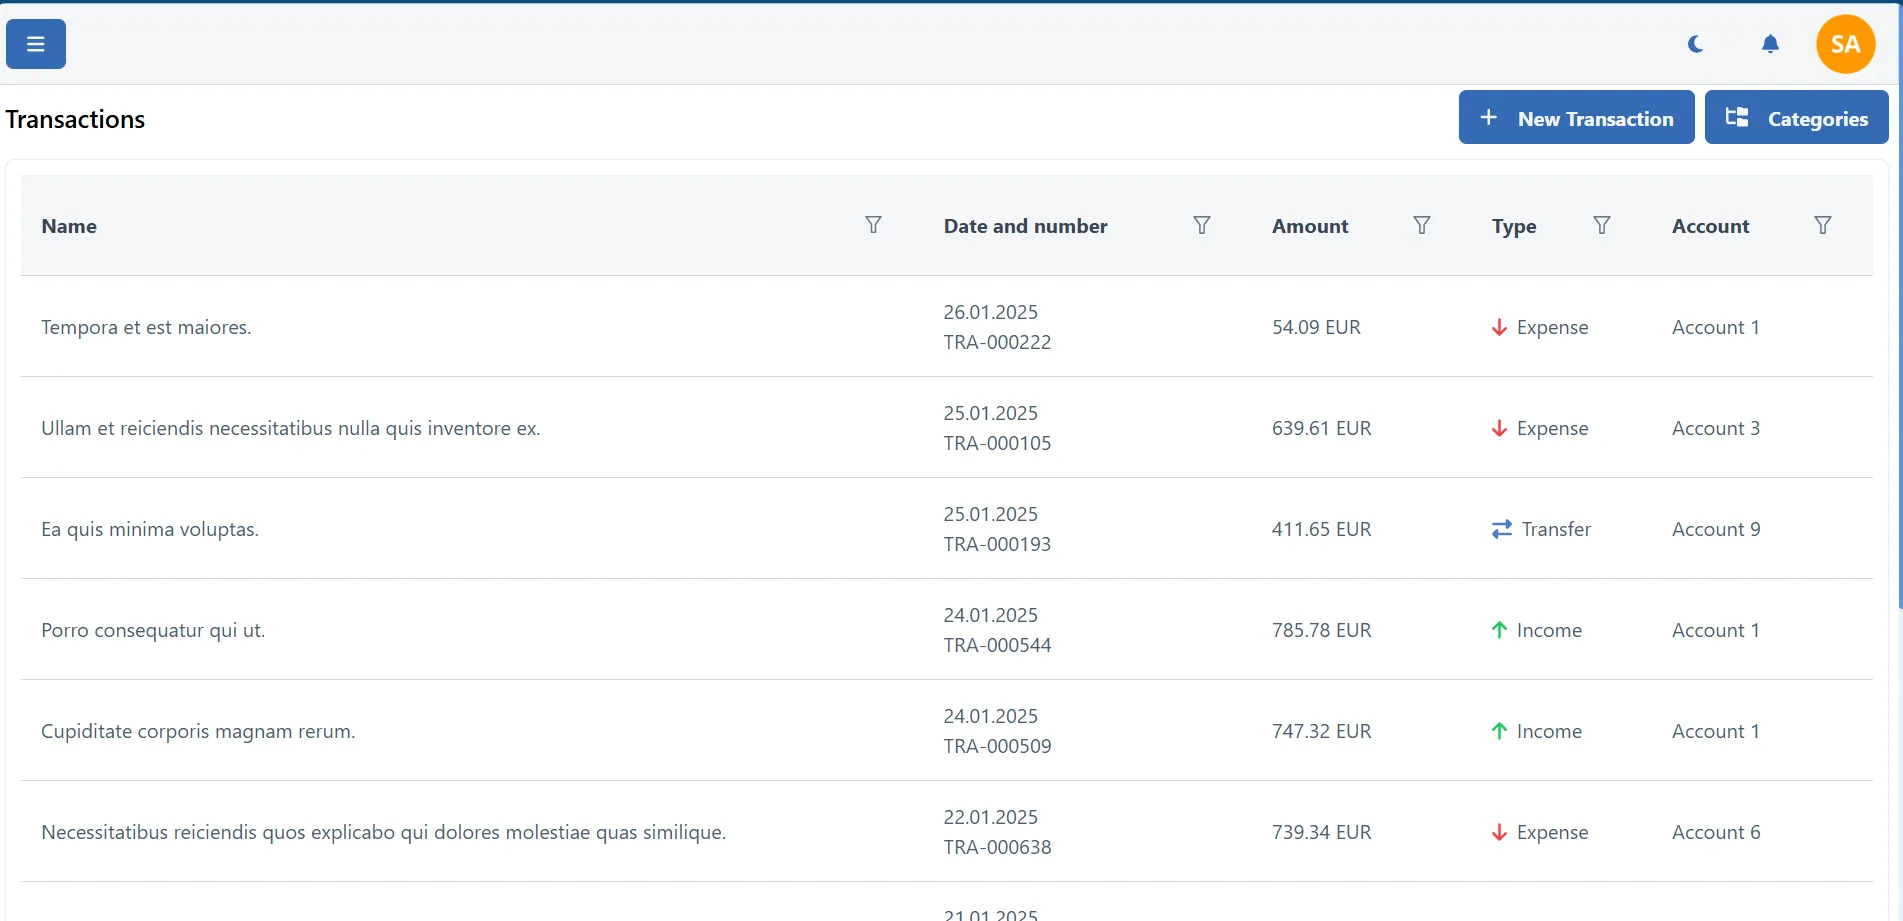Click the New Transaction button
Viewport: 1903px width, 921px height.
(1576, 117)
